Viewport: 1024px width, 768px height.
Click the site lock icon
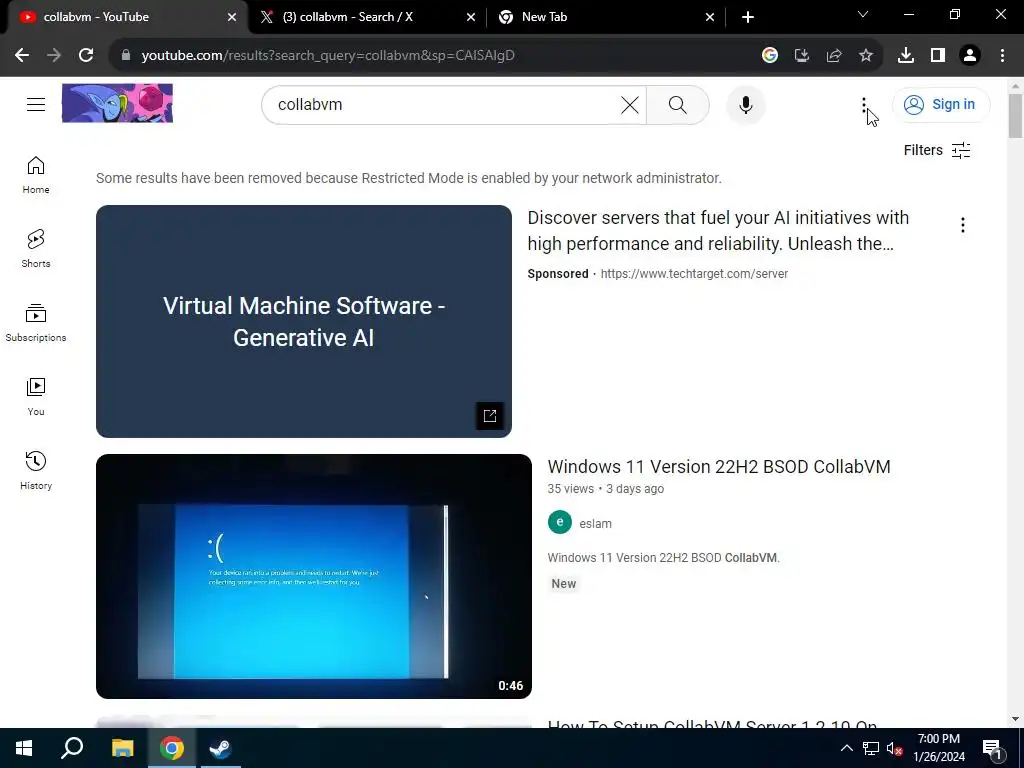click(x=126, y=56)
